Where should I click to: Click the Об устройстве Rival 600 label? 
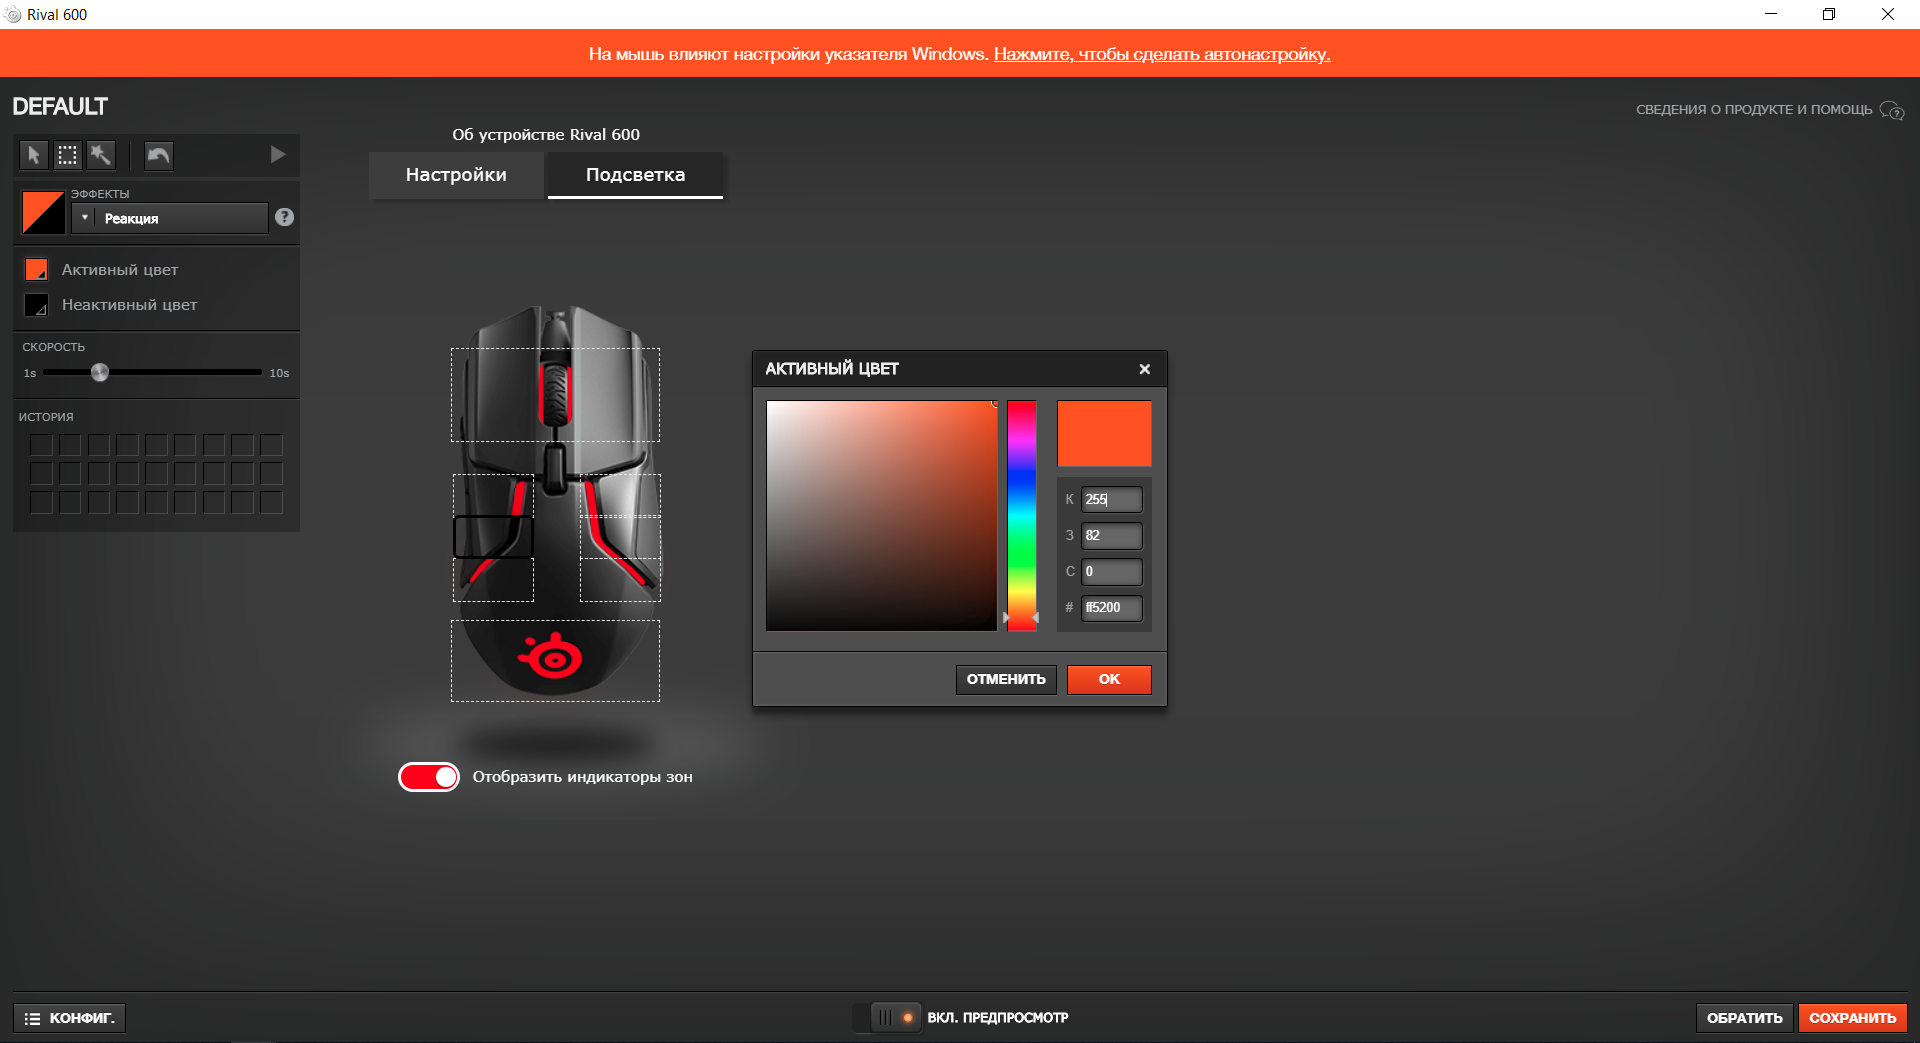pyautogui.click(x=546, y=134)
